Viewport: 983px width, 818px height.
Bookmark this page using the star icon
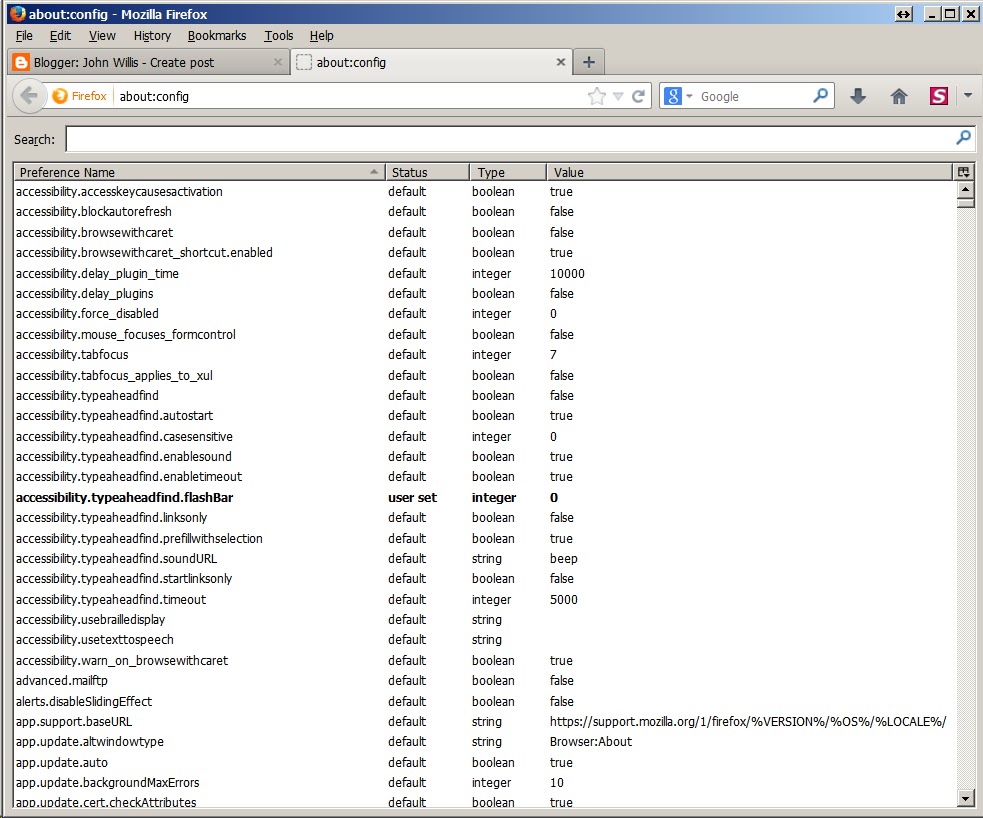(597, 96)
